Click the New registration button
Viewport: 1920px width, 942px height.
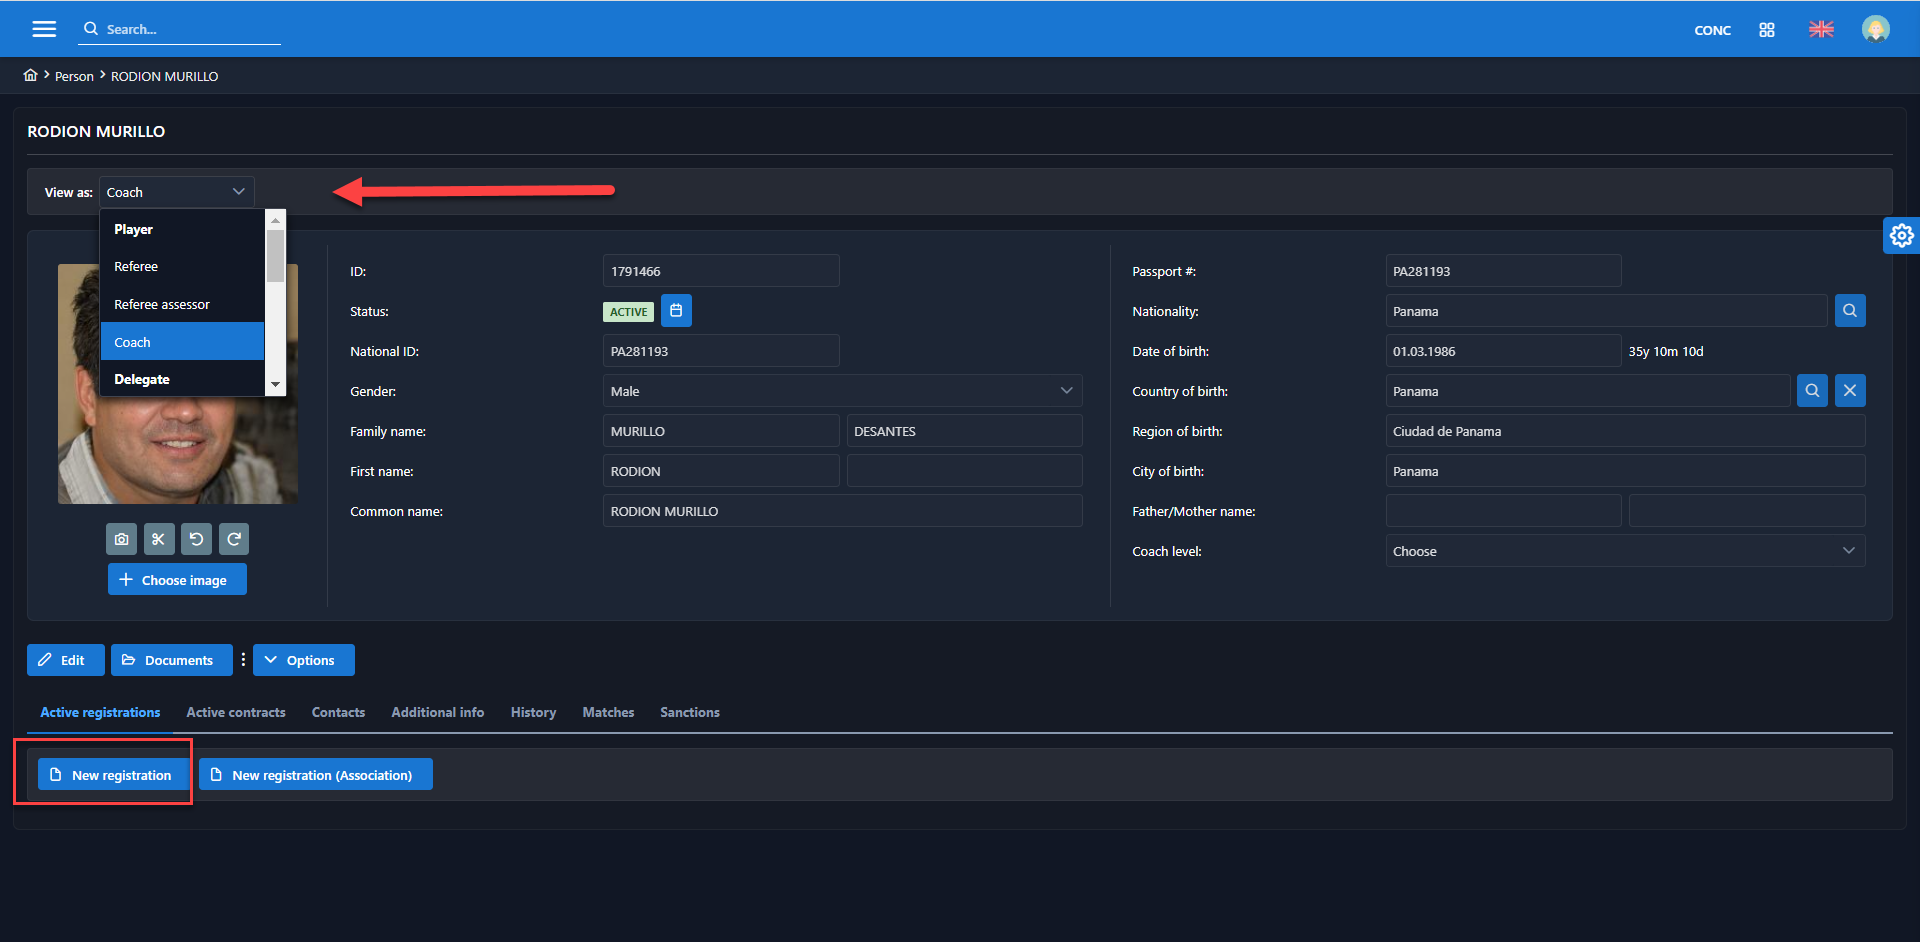tap(111, 775)
